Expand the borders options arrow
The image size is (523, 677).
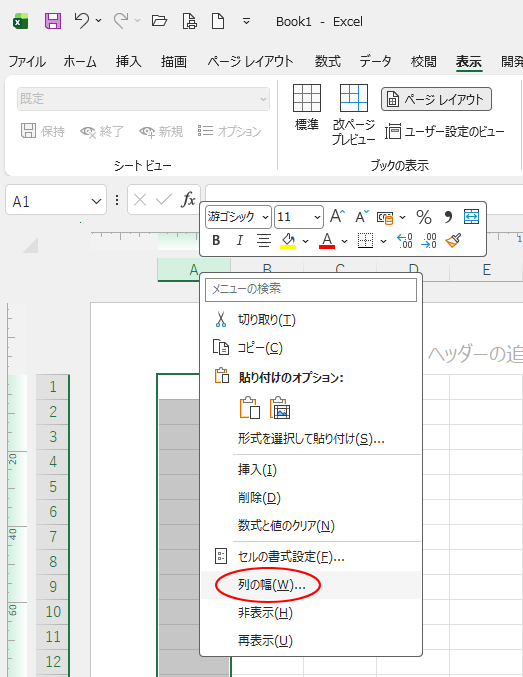pos(384,241)
